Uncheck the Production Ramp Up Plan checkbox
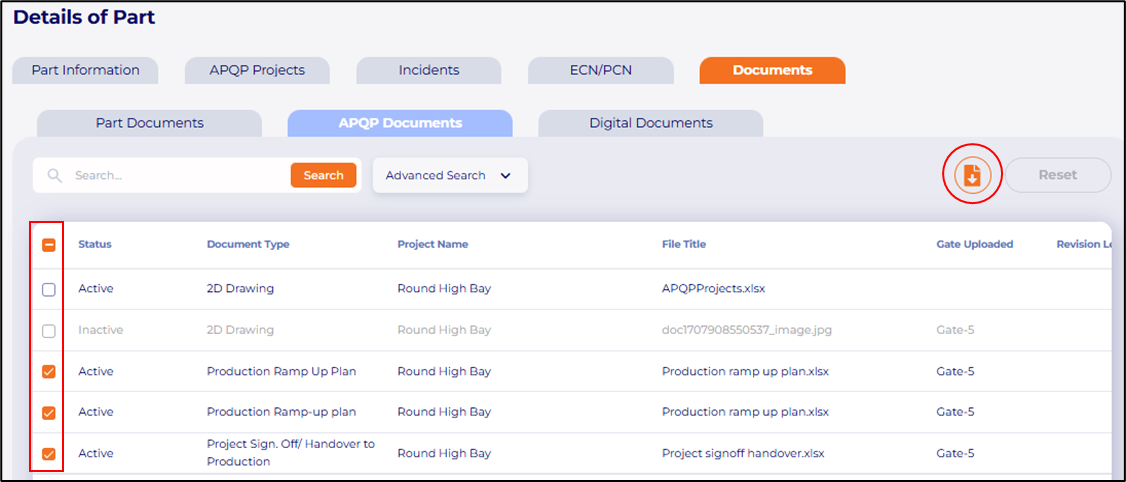Screen dimensions: 1126x482 click(48, 372)
